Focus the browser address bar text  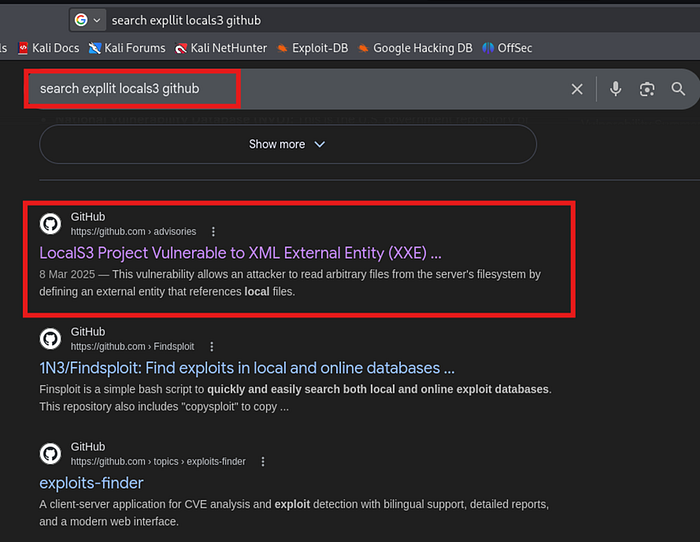click(x=186, y=21)
